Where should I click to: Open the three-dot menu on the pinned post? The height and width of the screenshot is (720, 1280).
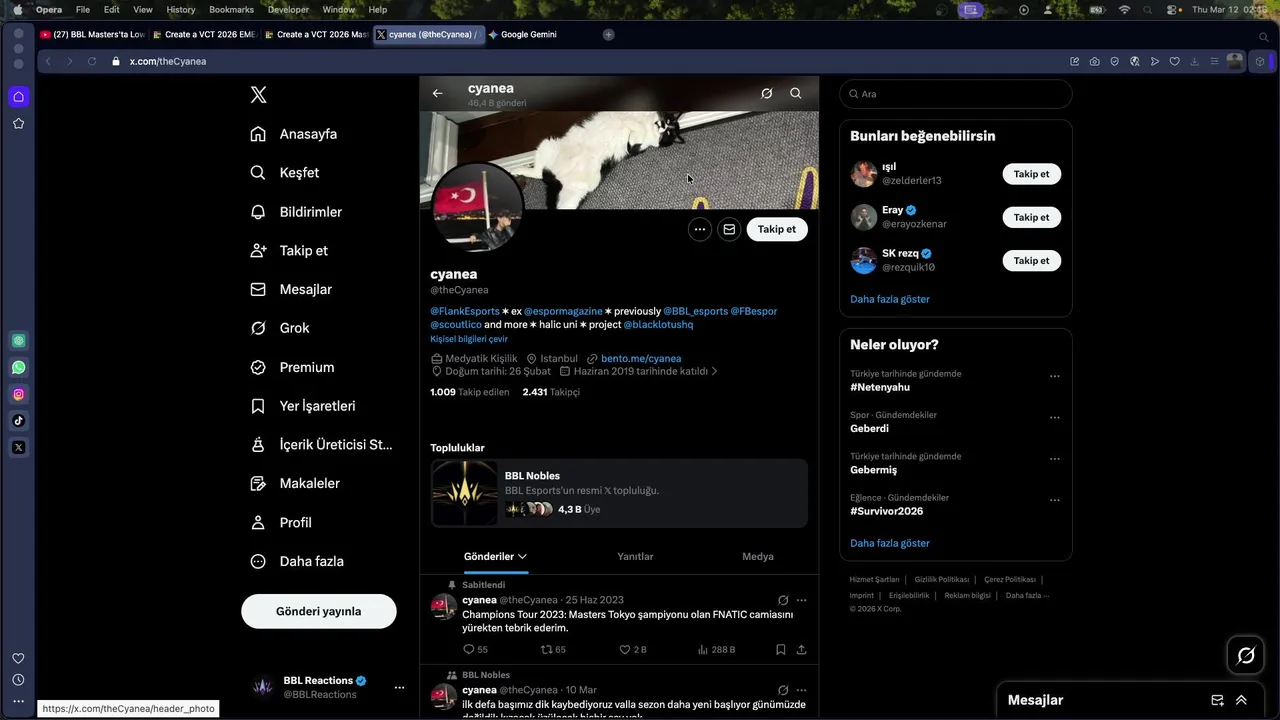(801, 600)
